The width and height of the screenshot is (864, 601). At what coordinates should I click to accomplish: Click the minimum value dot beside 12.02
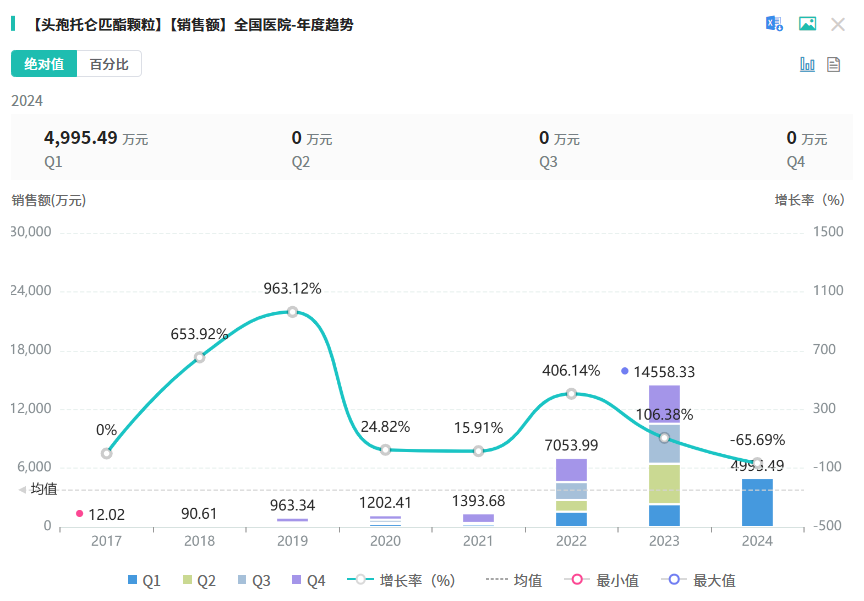point(79,514)
